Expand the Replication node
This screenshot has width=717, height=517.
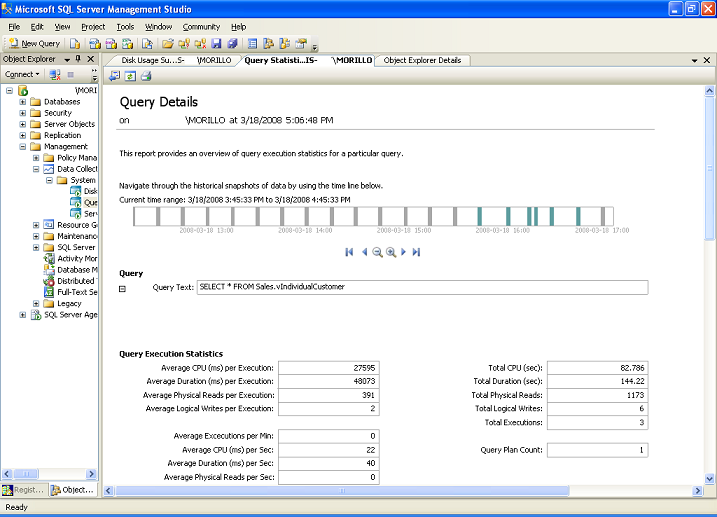click(22, 135)
